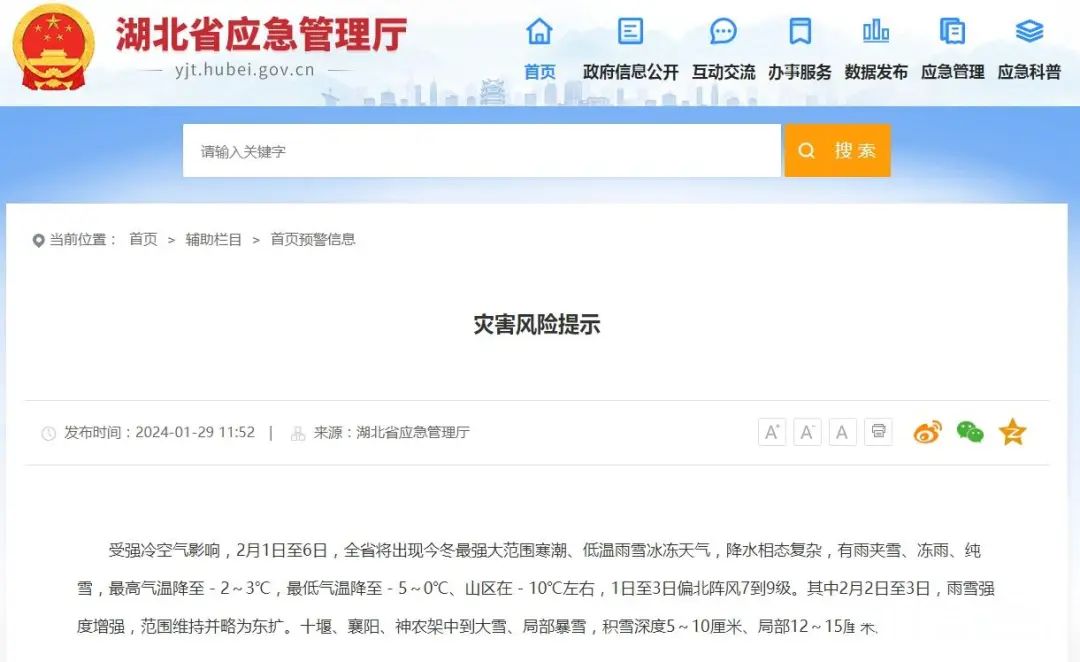Print the article using printer icon
The image size is (1080, 662).
(878, 432)
